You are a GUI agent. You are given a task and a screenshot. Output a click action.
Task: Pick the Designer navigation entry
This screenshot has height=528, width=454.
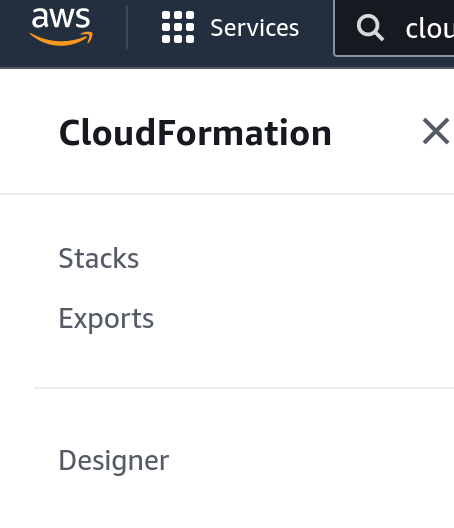[114, 461]
